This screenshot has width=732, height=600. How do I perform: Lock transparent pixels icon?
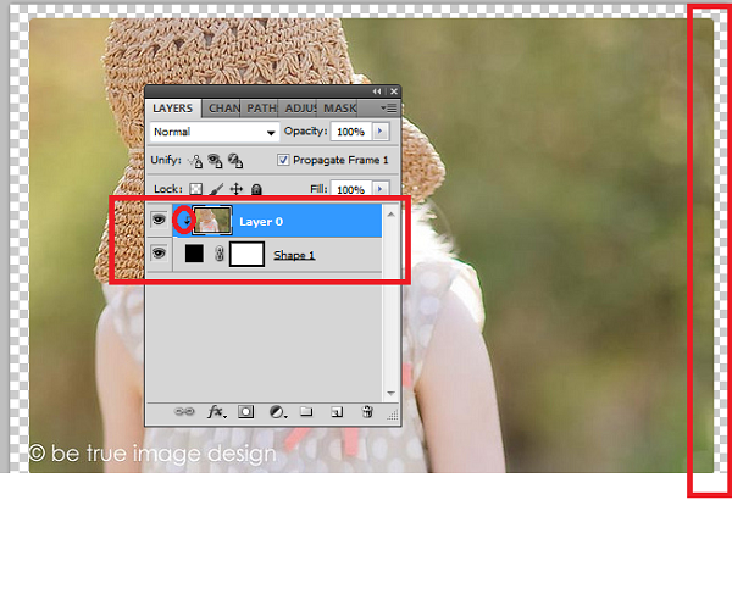(196, 189)
